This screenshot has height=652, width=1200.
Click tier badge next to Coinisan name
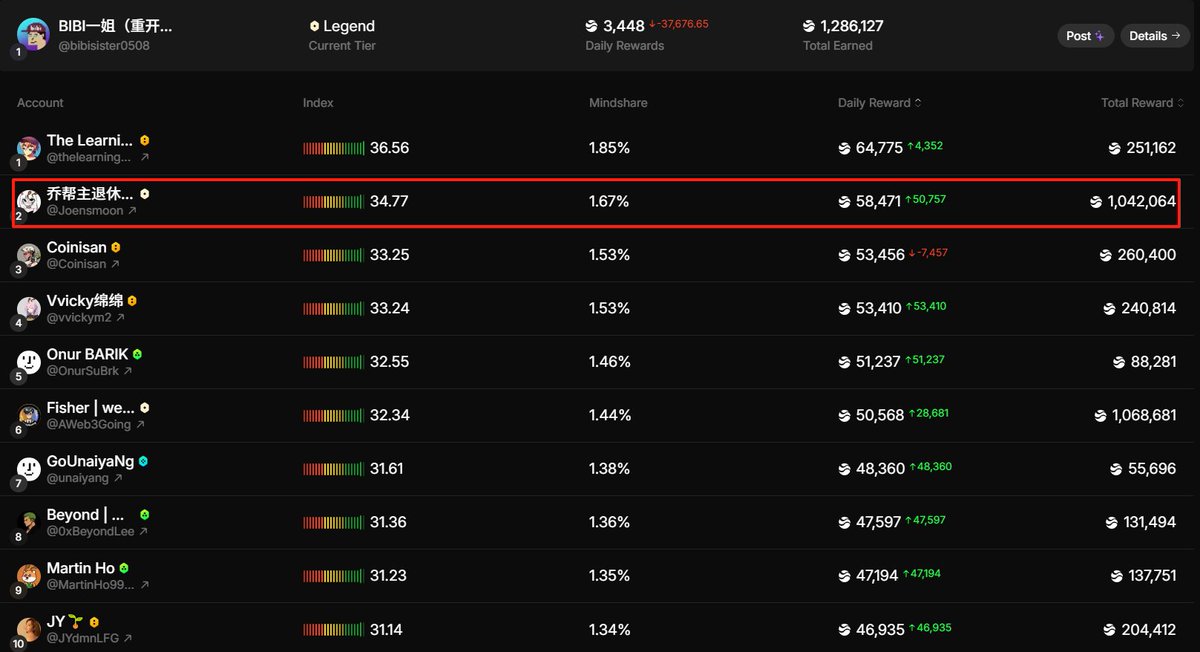(116, 247)
